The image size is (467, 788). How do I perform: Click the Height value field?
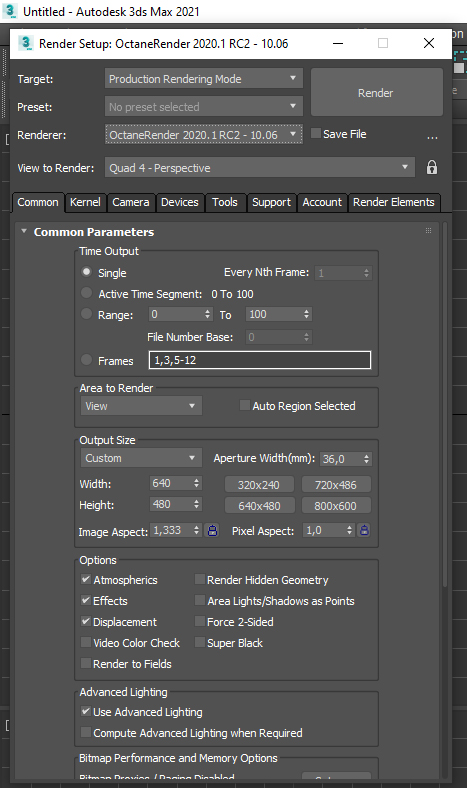coord(171,504)
